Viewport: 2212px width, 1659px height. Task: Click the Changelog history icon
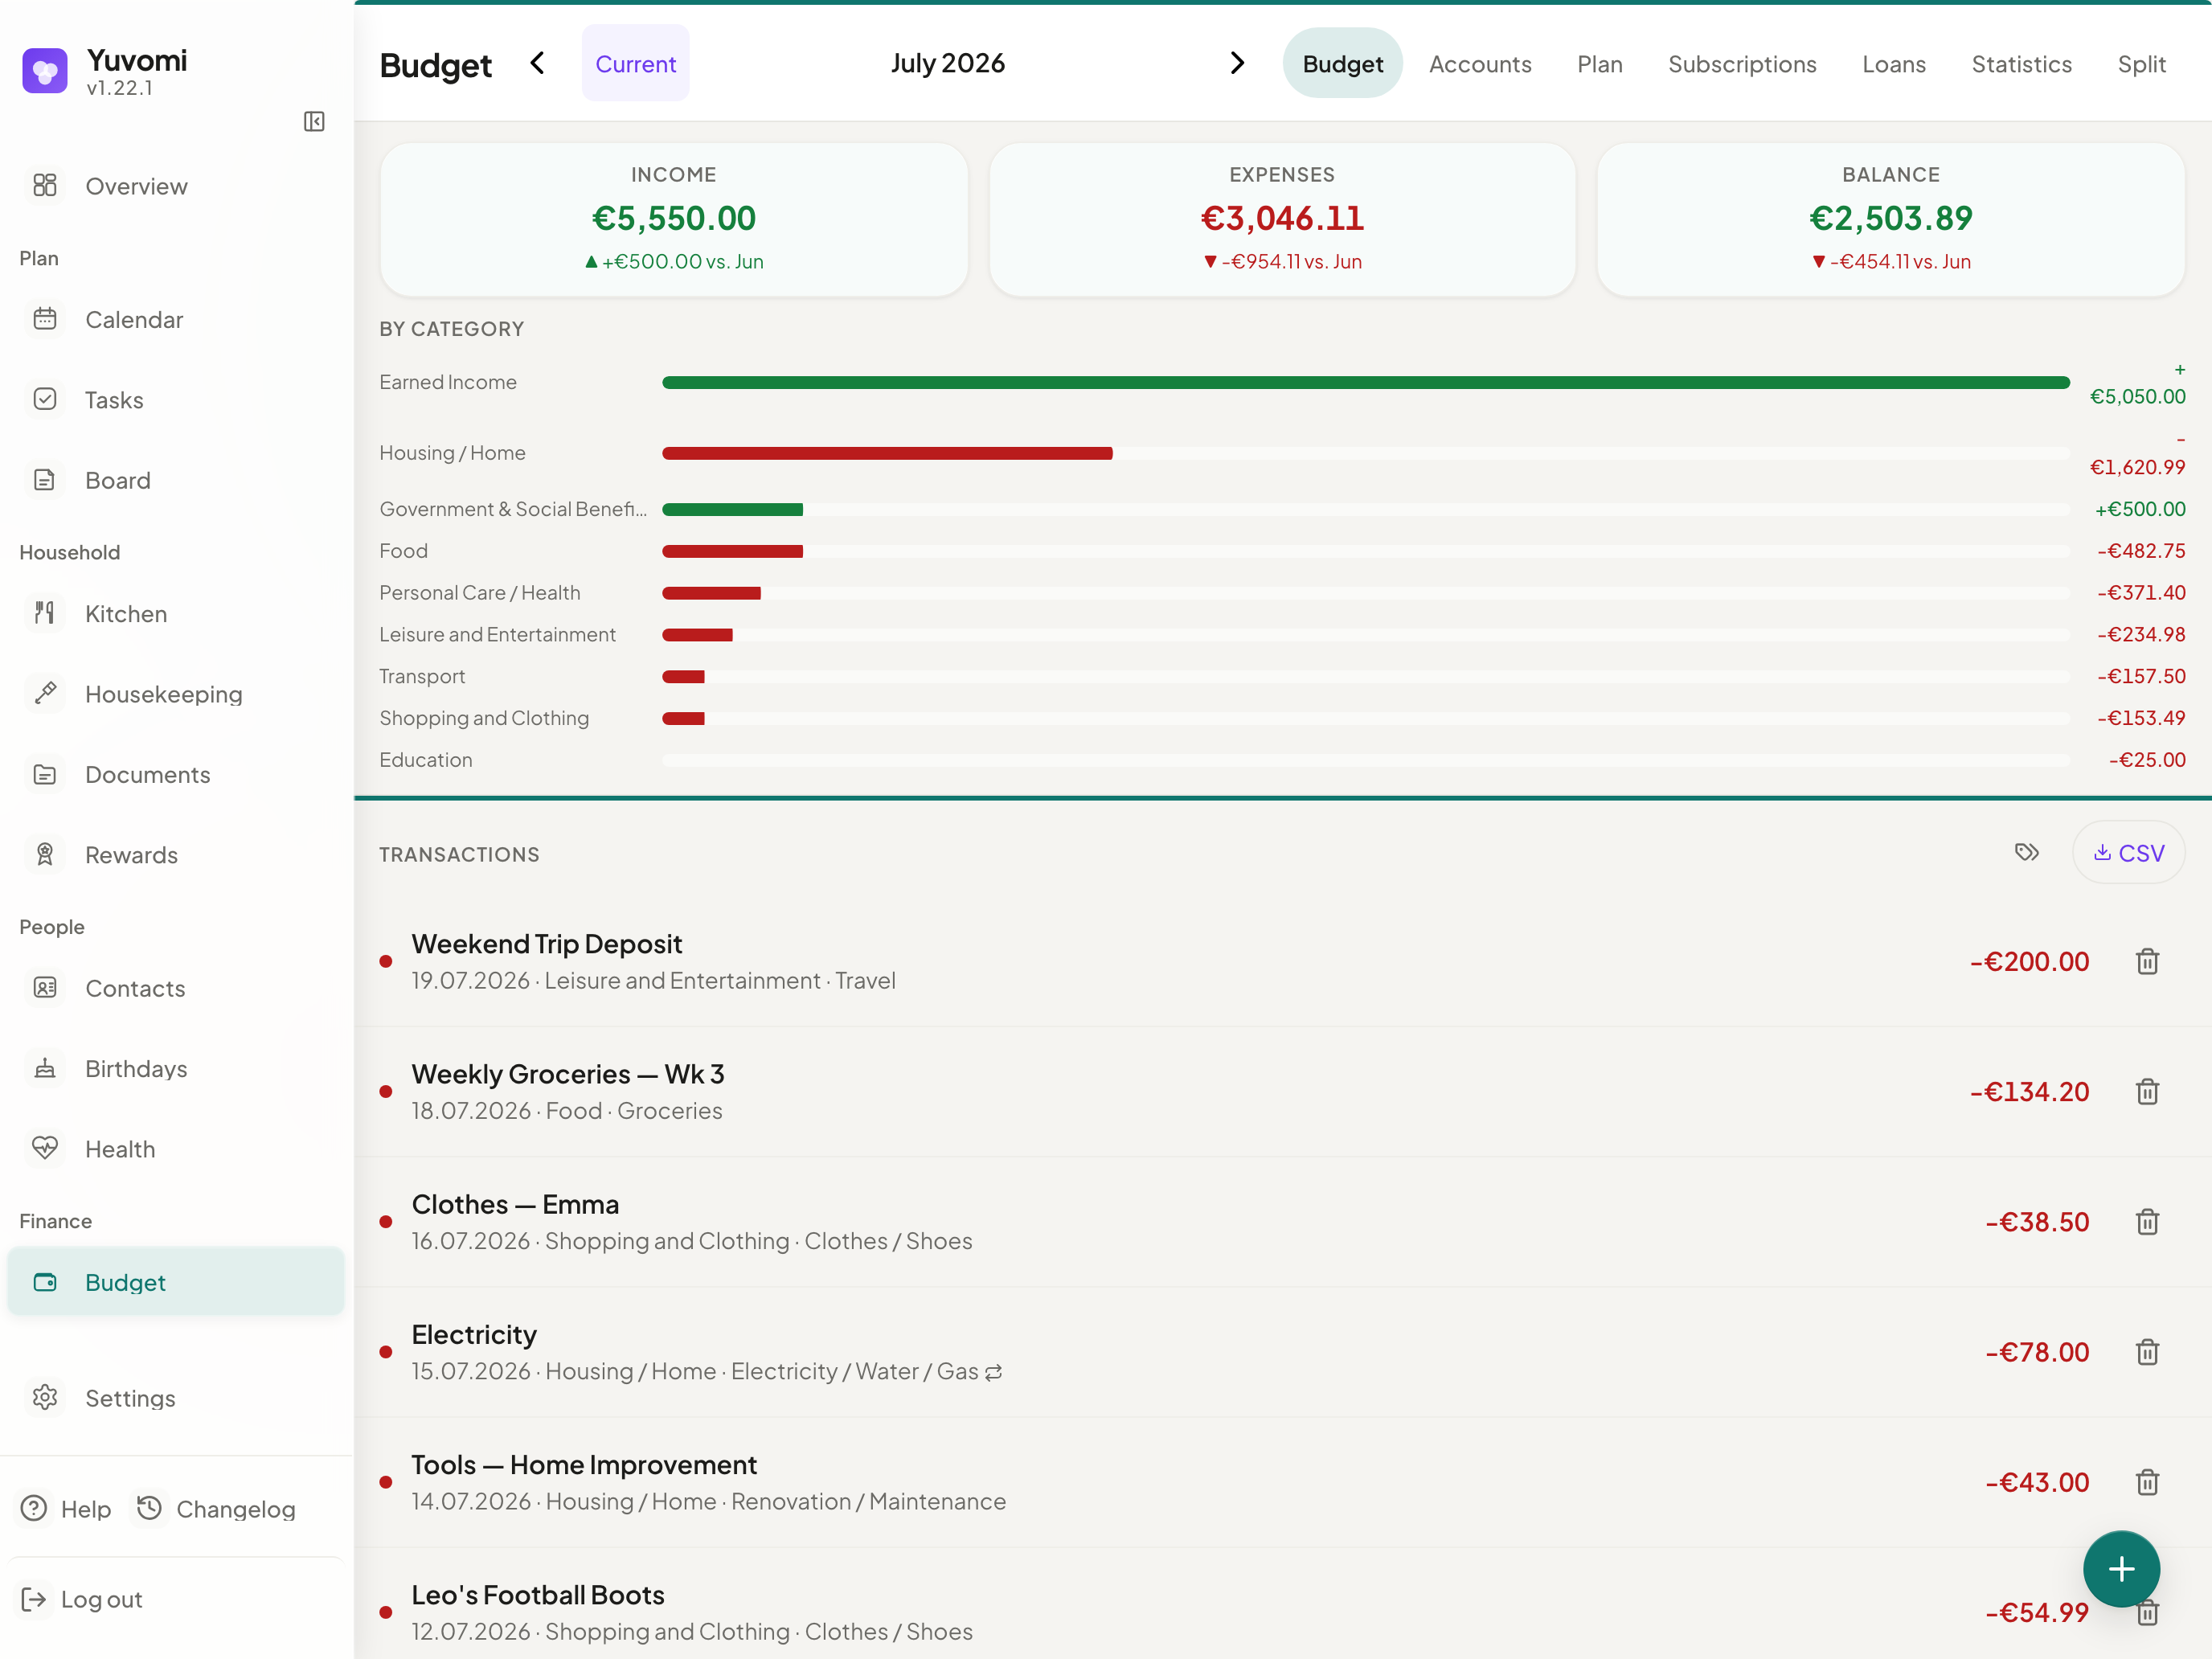(149, 1508)
